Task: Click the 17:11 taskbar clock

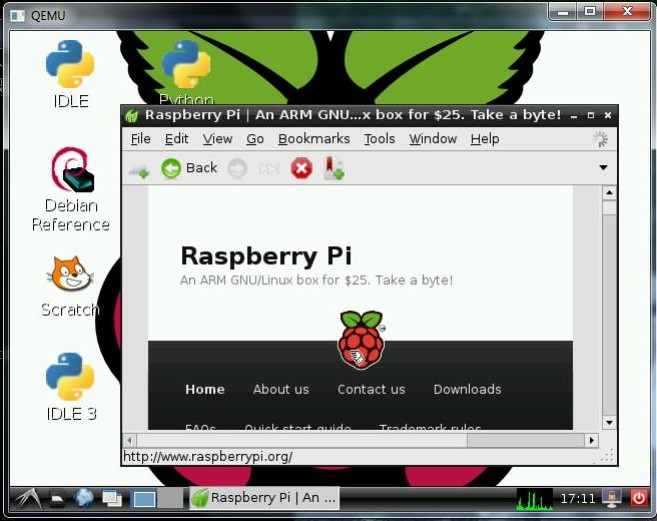Action: pos(578,498)
